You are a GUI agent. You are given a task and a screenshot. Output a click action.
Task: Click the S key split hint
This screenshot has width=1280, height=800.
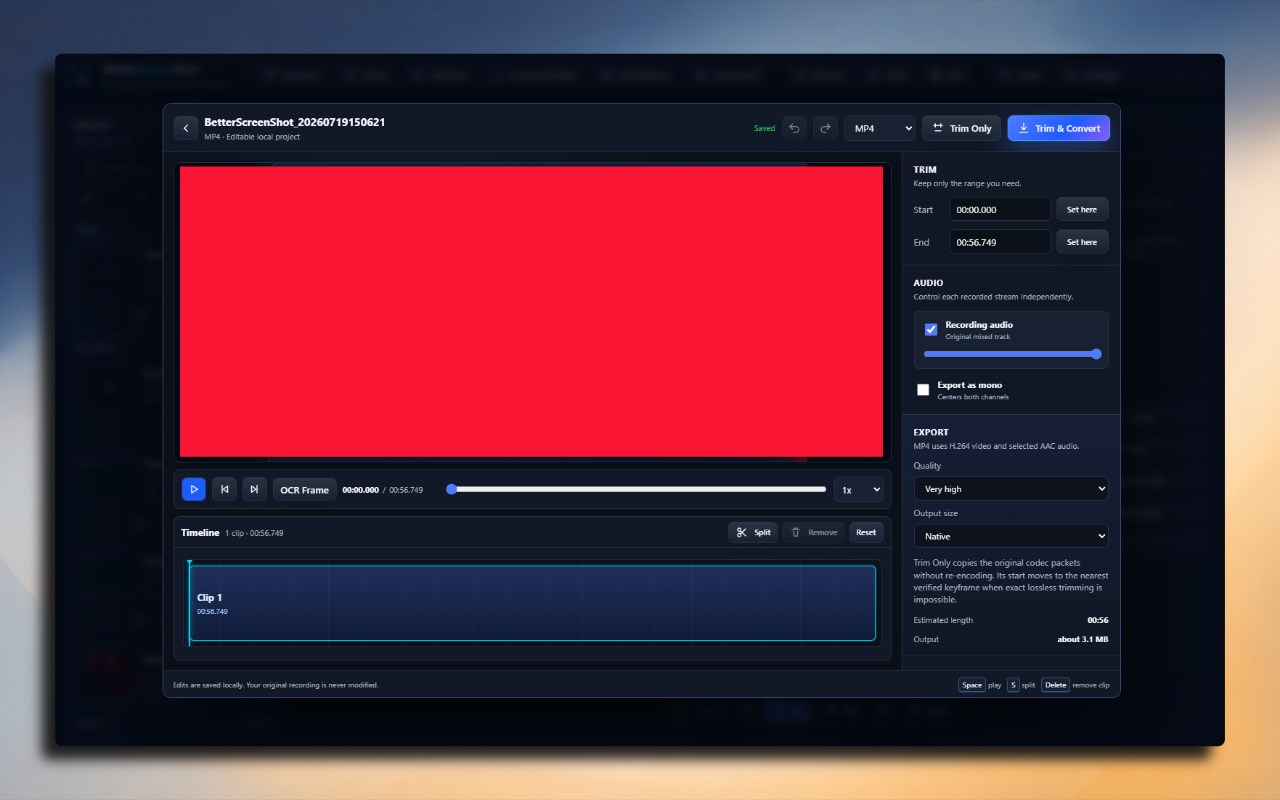click(x=1013, y=685)
